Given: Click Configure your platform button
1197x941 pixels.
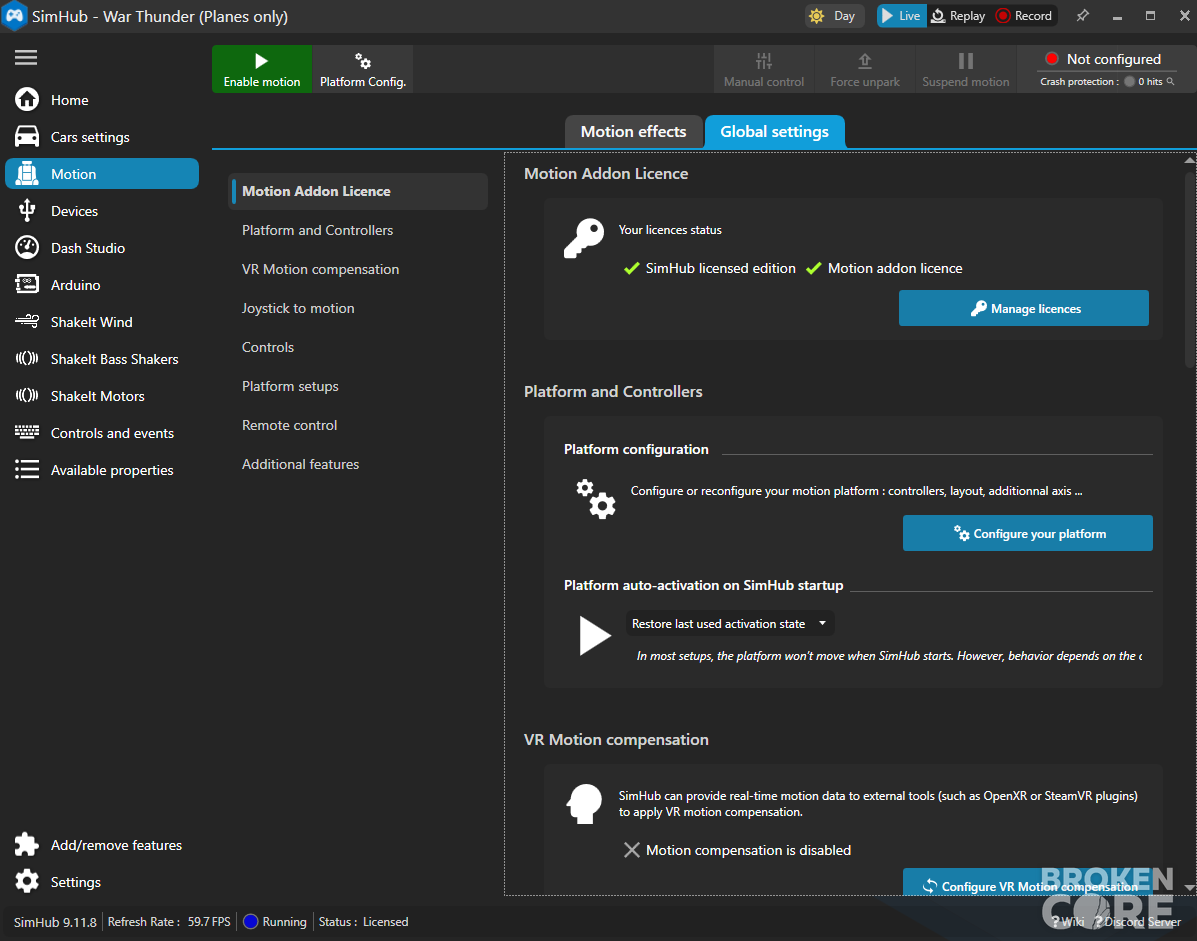Looking at the screenshot, I should (1028, 533).
